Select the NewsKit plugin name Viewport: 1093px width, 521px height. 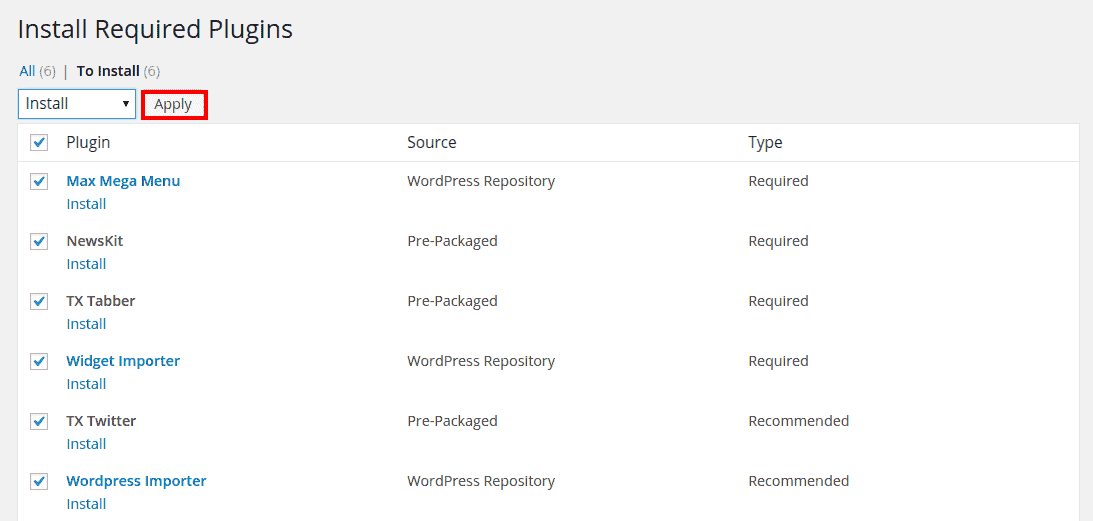(95, 241)
